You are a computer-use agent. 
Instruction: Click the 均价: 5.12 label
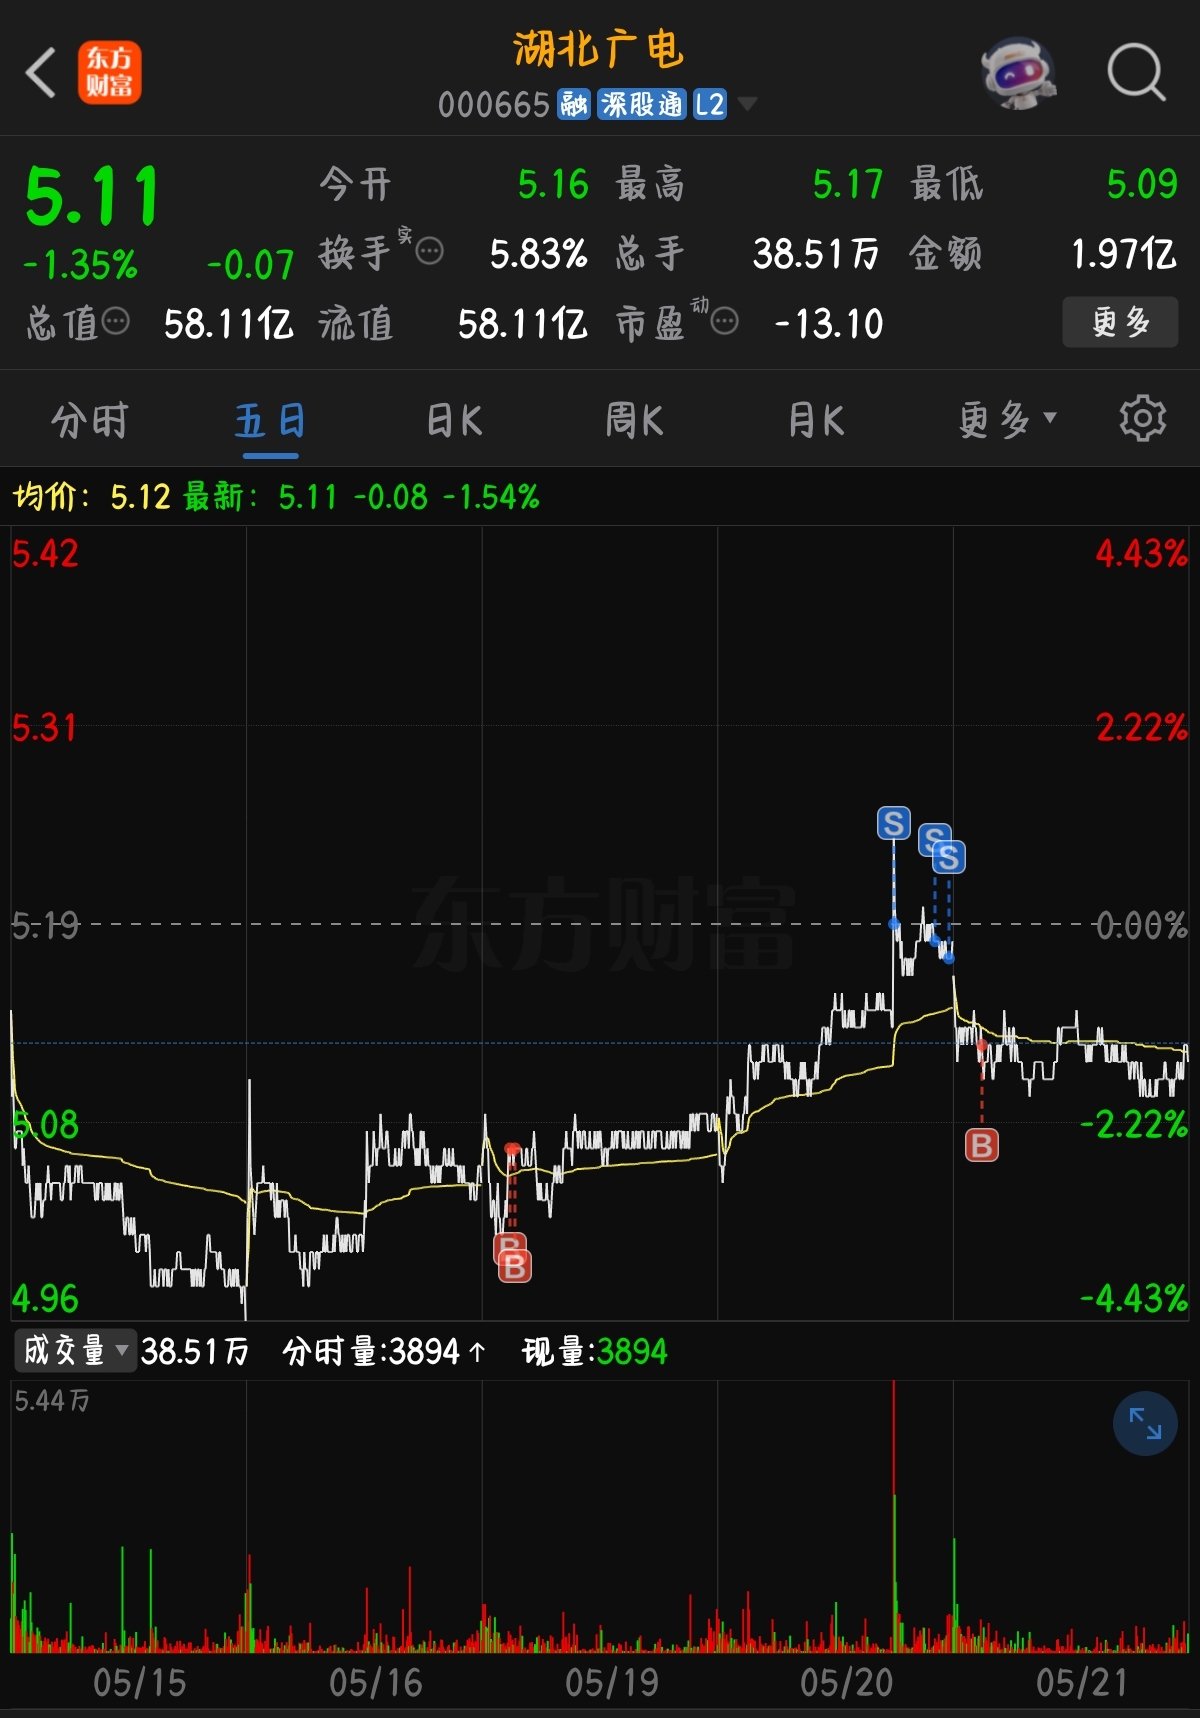(x=92, y=496)
